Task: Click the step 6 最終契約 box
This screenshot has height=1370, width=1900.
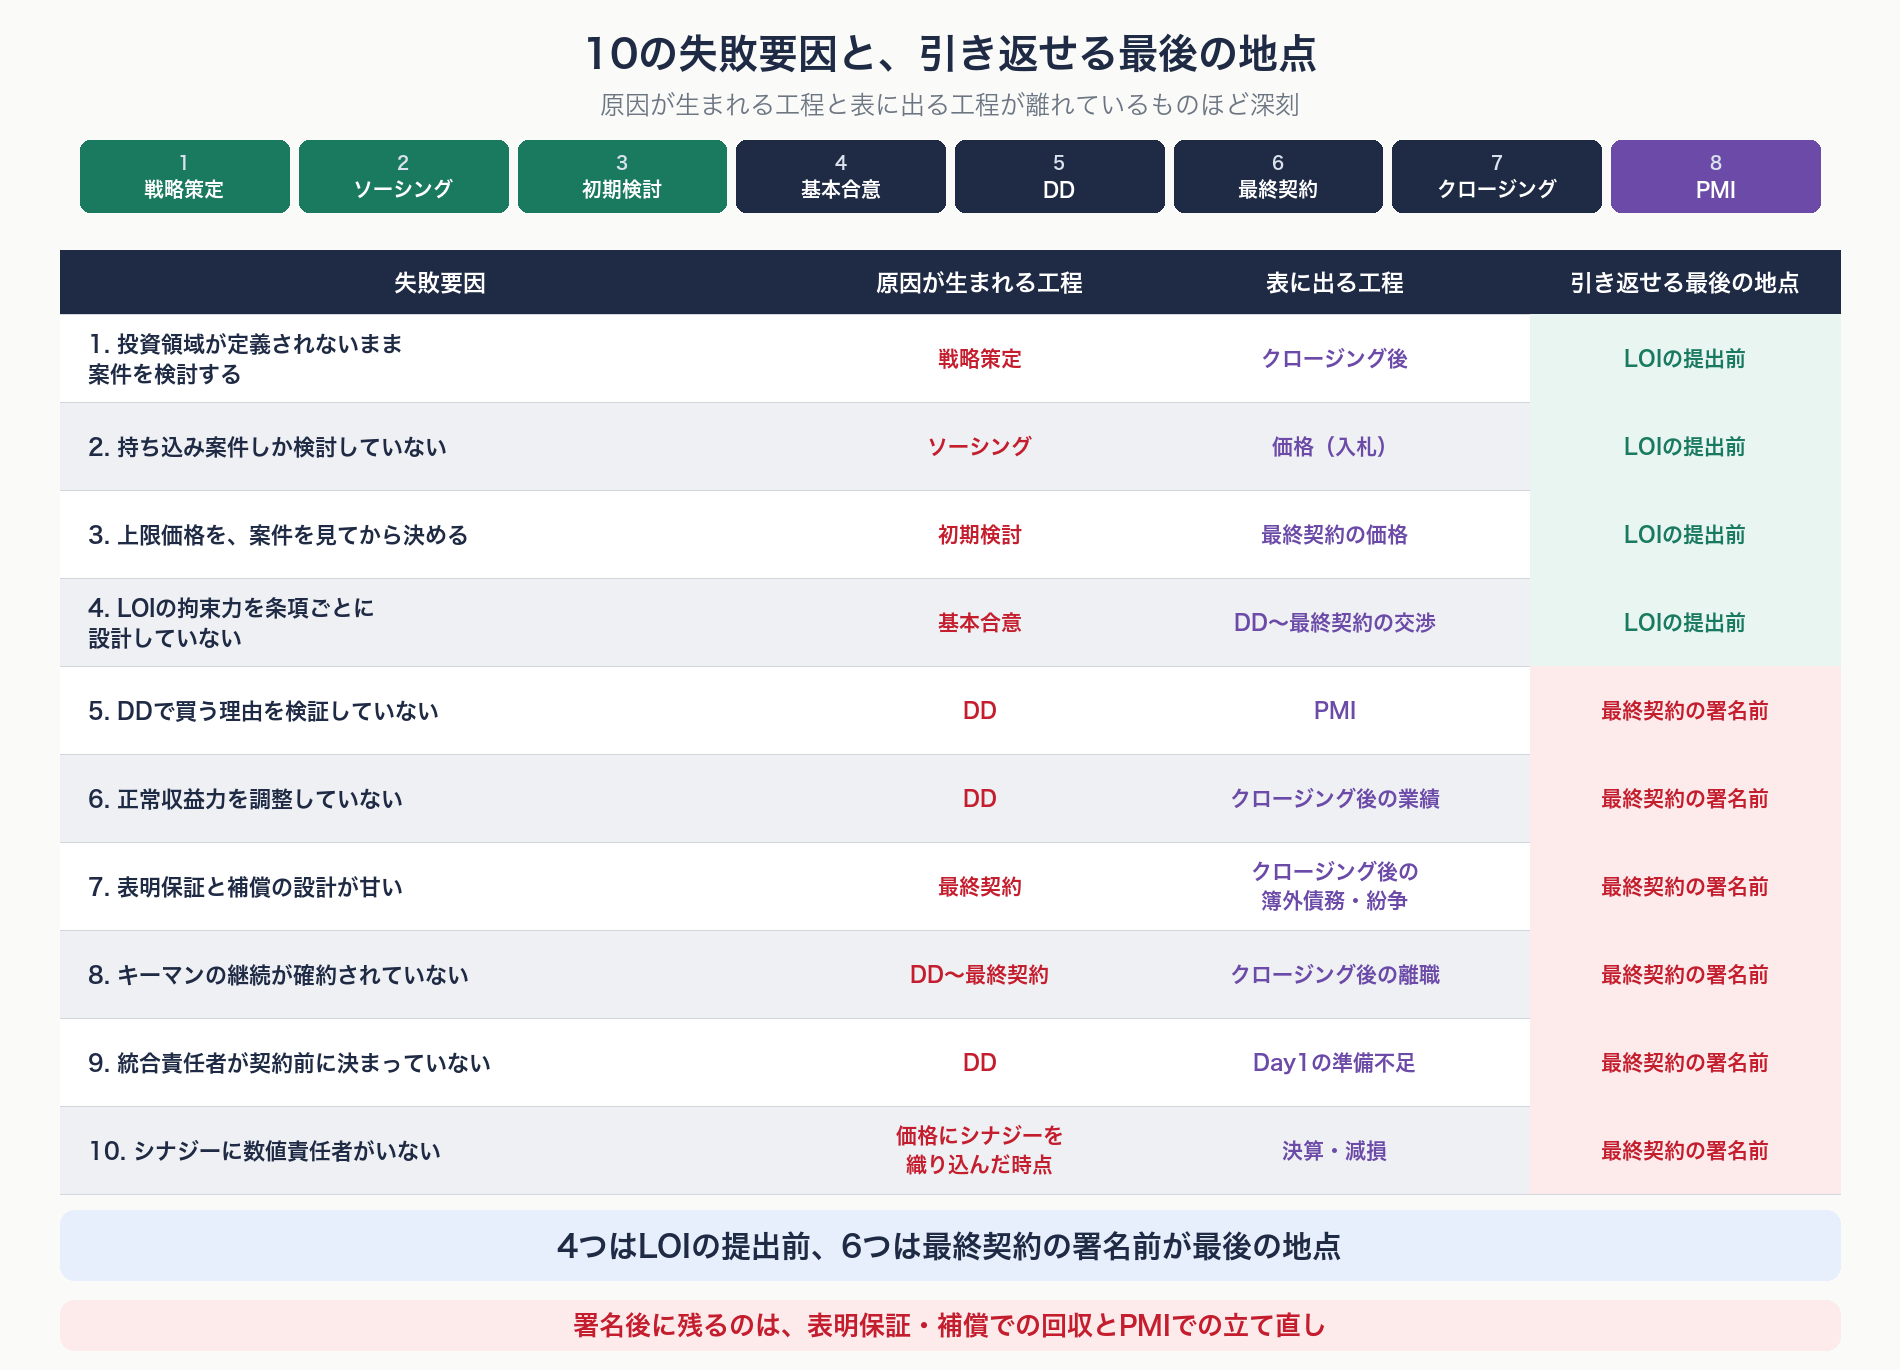Action: pos(1278,176)
